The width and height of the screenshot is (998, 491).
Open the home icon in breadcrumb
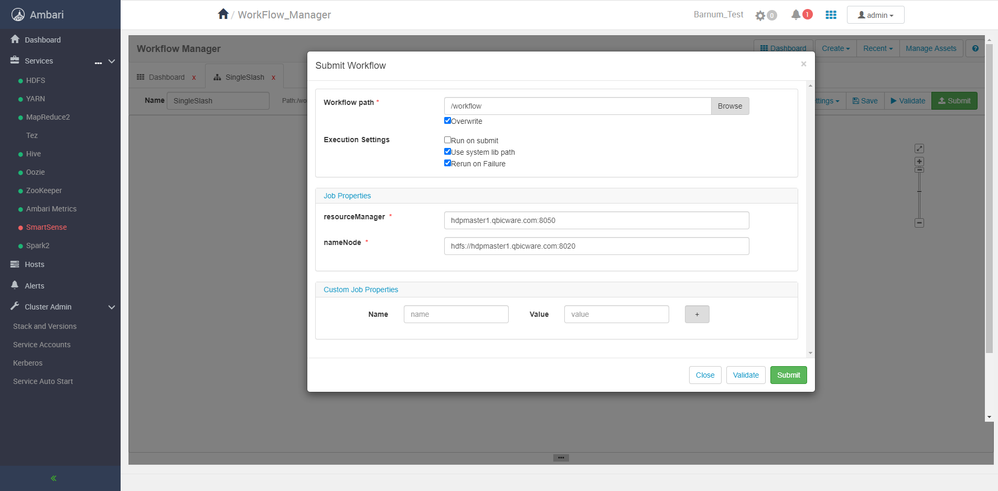pyautogui.click(x=223, y=14)
